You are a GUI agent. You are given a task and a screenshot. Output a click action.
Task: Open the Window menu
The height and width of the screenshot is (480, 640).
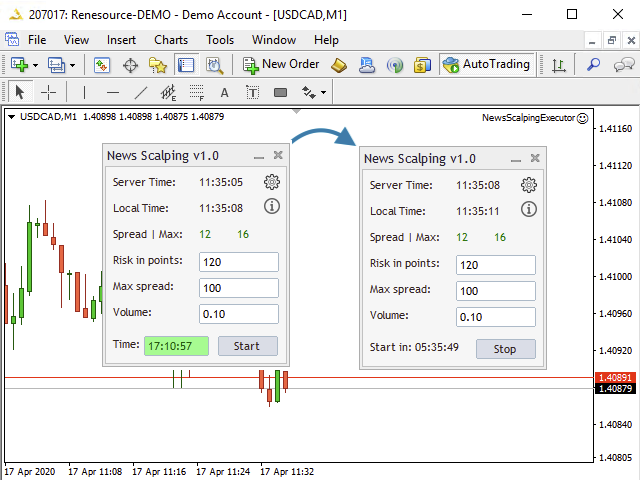point(274,40)
